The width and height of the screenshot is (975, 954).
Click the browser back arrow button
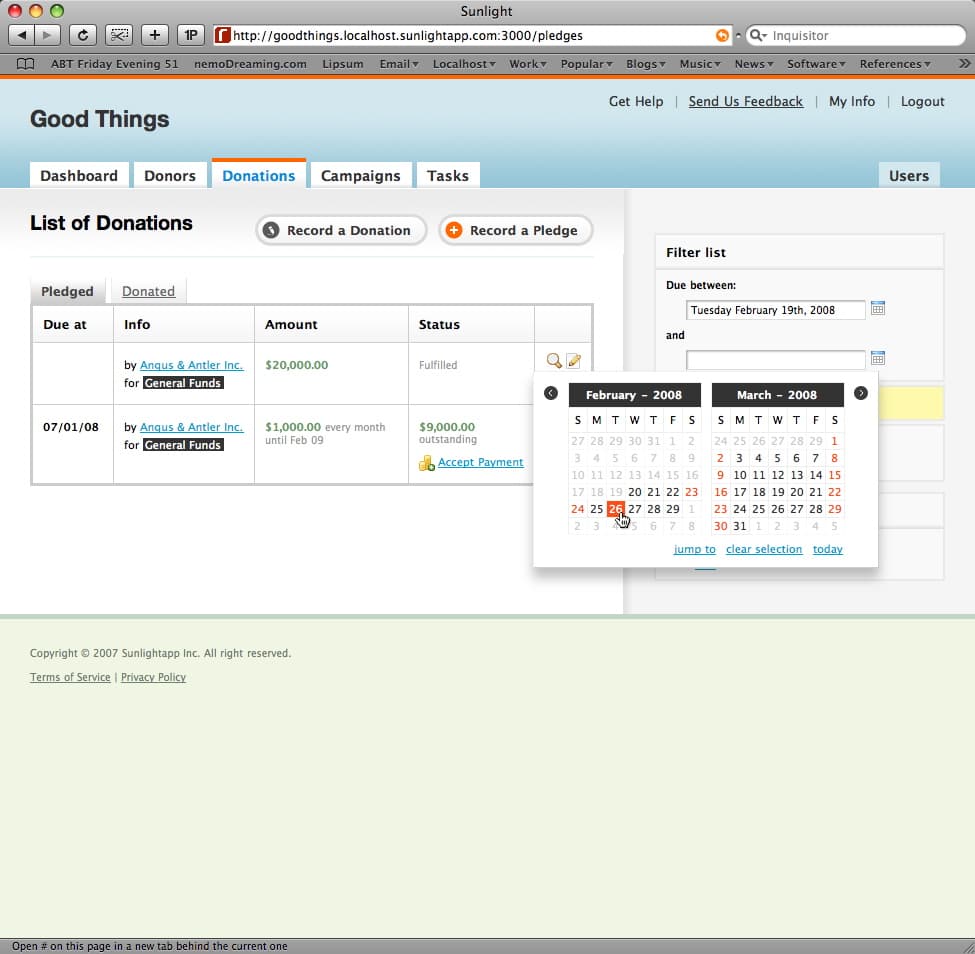click(x=22, y=35)
